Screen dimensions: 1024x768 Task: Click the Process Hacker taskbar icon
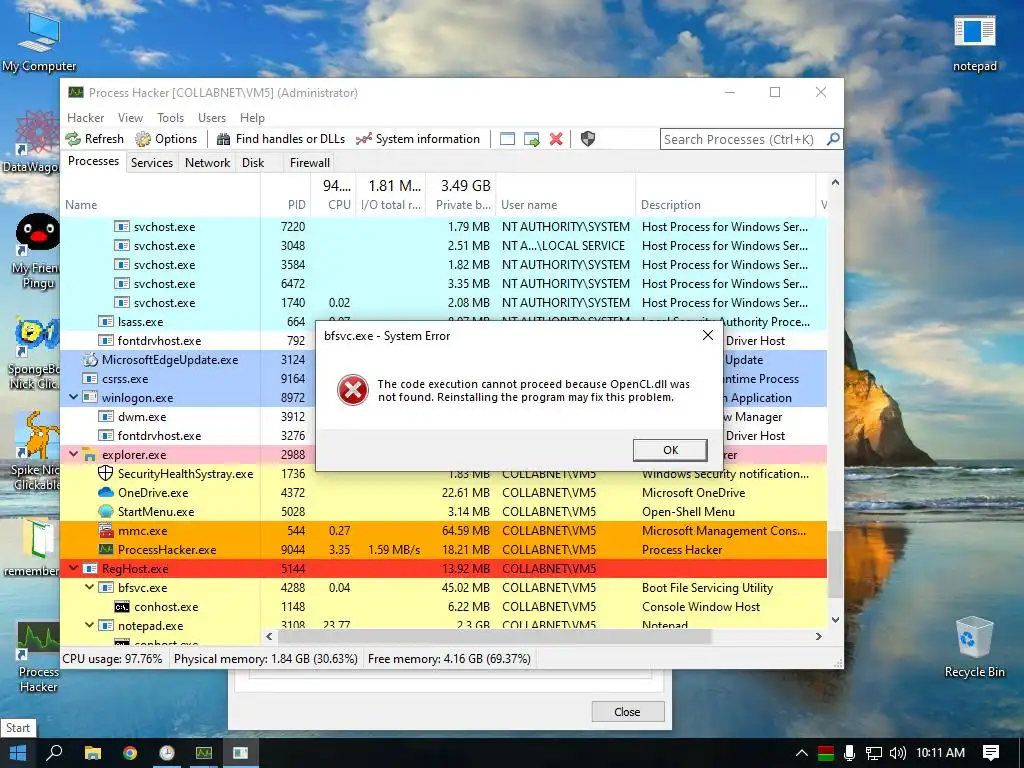pyautogui.click(x=204, y=753)
